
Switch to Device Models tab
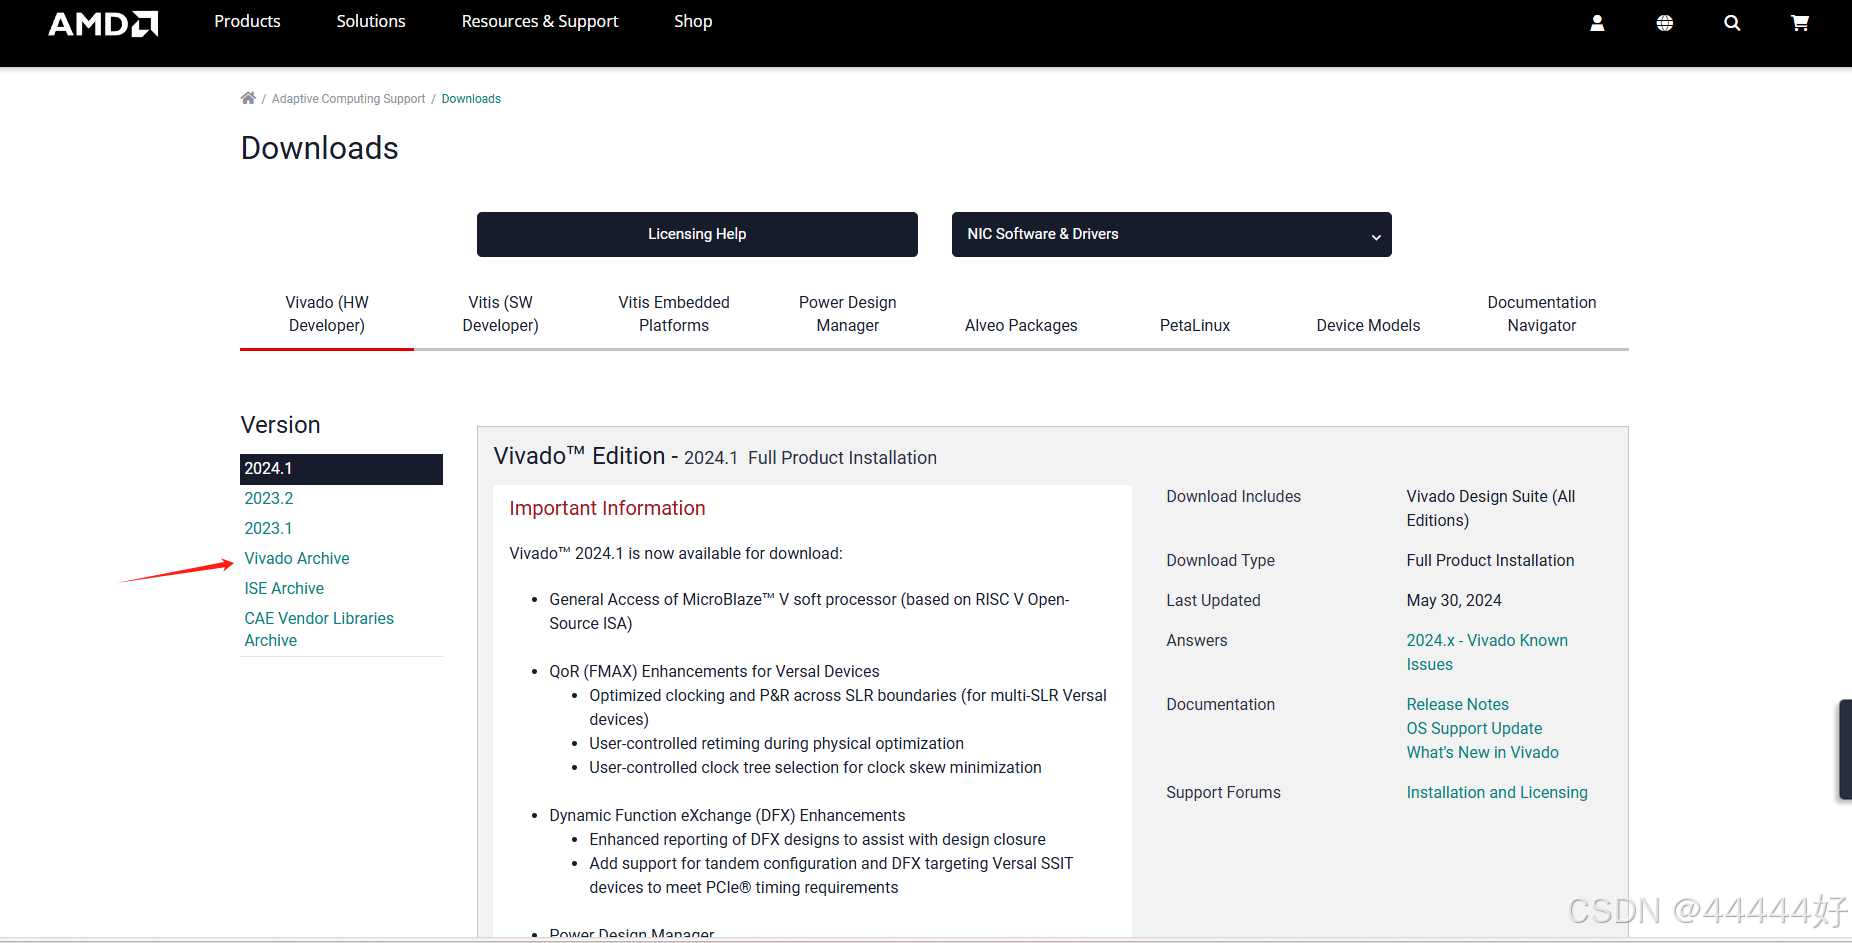(x=1368, y=326)
